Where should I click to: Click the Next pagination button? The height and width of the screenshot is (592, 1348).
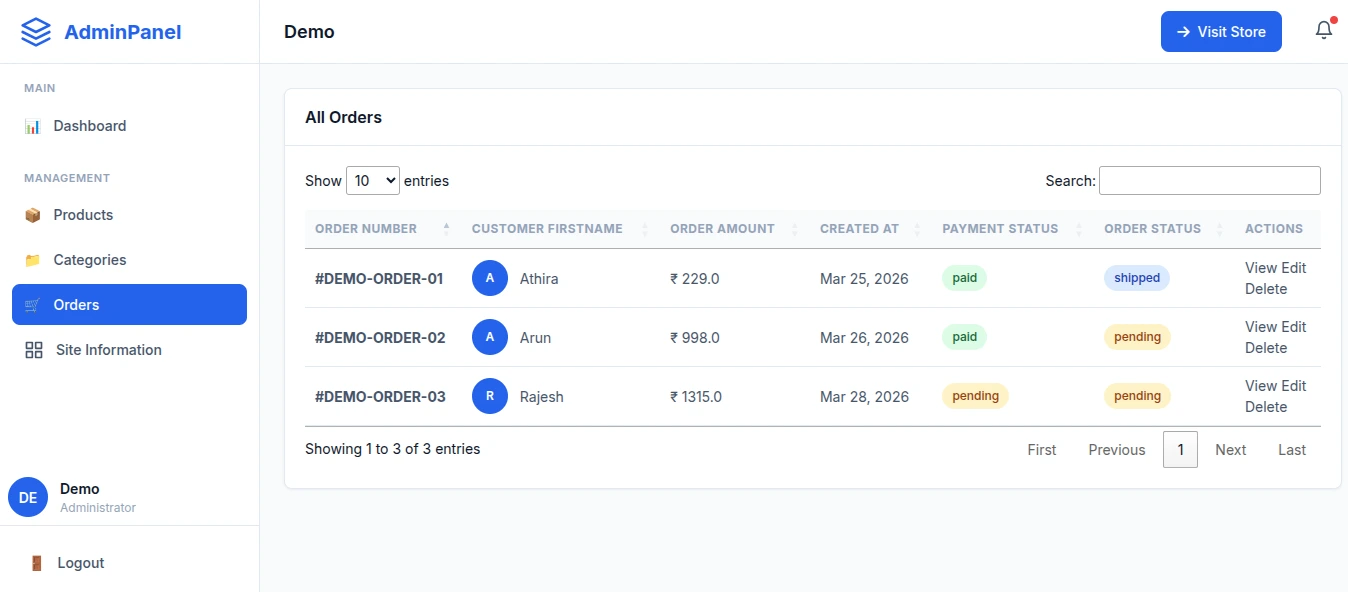tap(1230, 450)
